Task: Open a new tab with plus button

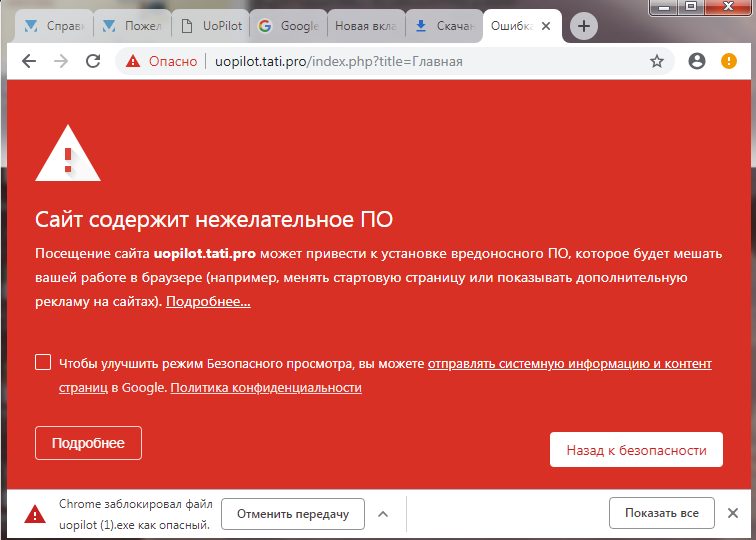Action: [585, 26]
